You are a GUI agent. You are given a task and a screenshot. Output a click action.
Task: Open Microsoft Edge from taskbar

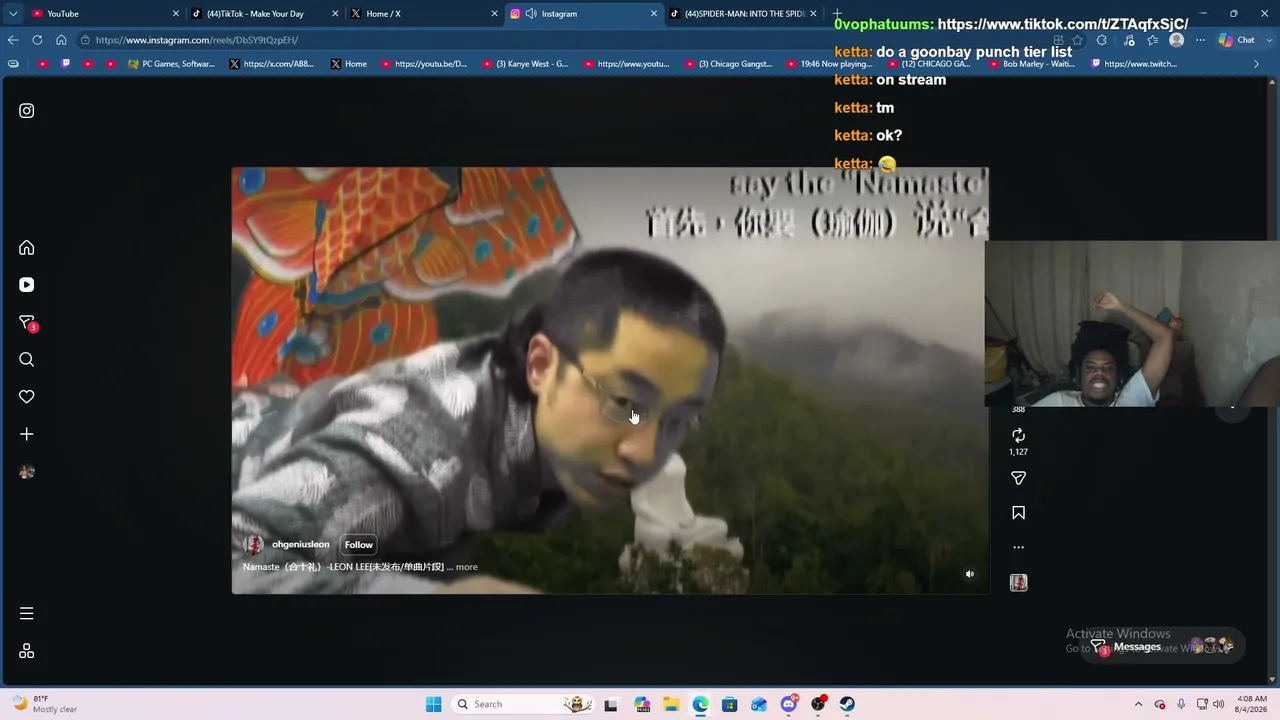[700, 704]
